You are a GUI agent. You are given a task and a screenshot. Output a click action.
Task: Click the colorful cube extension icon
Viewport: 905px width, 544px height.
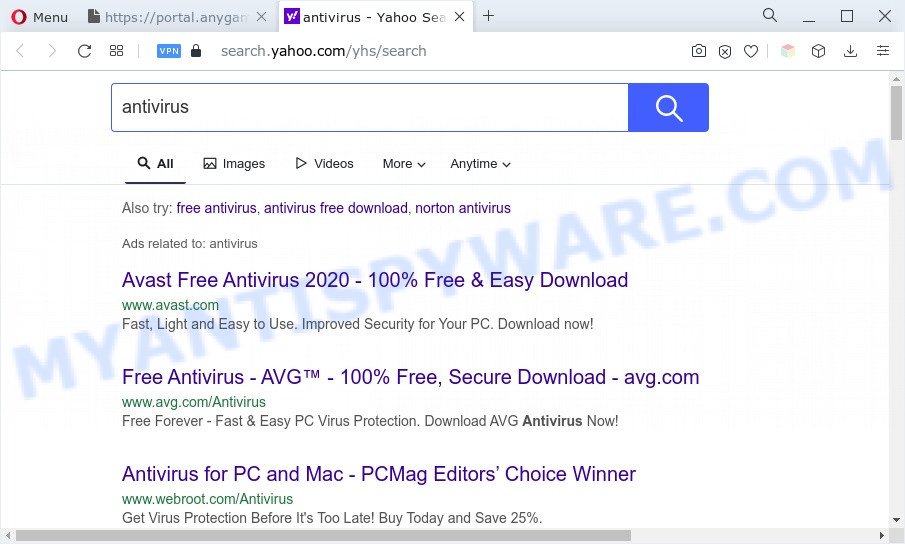788,51
